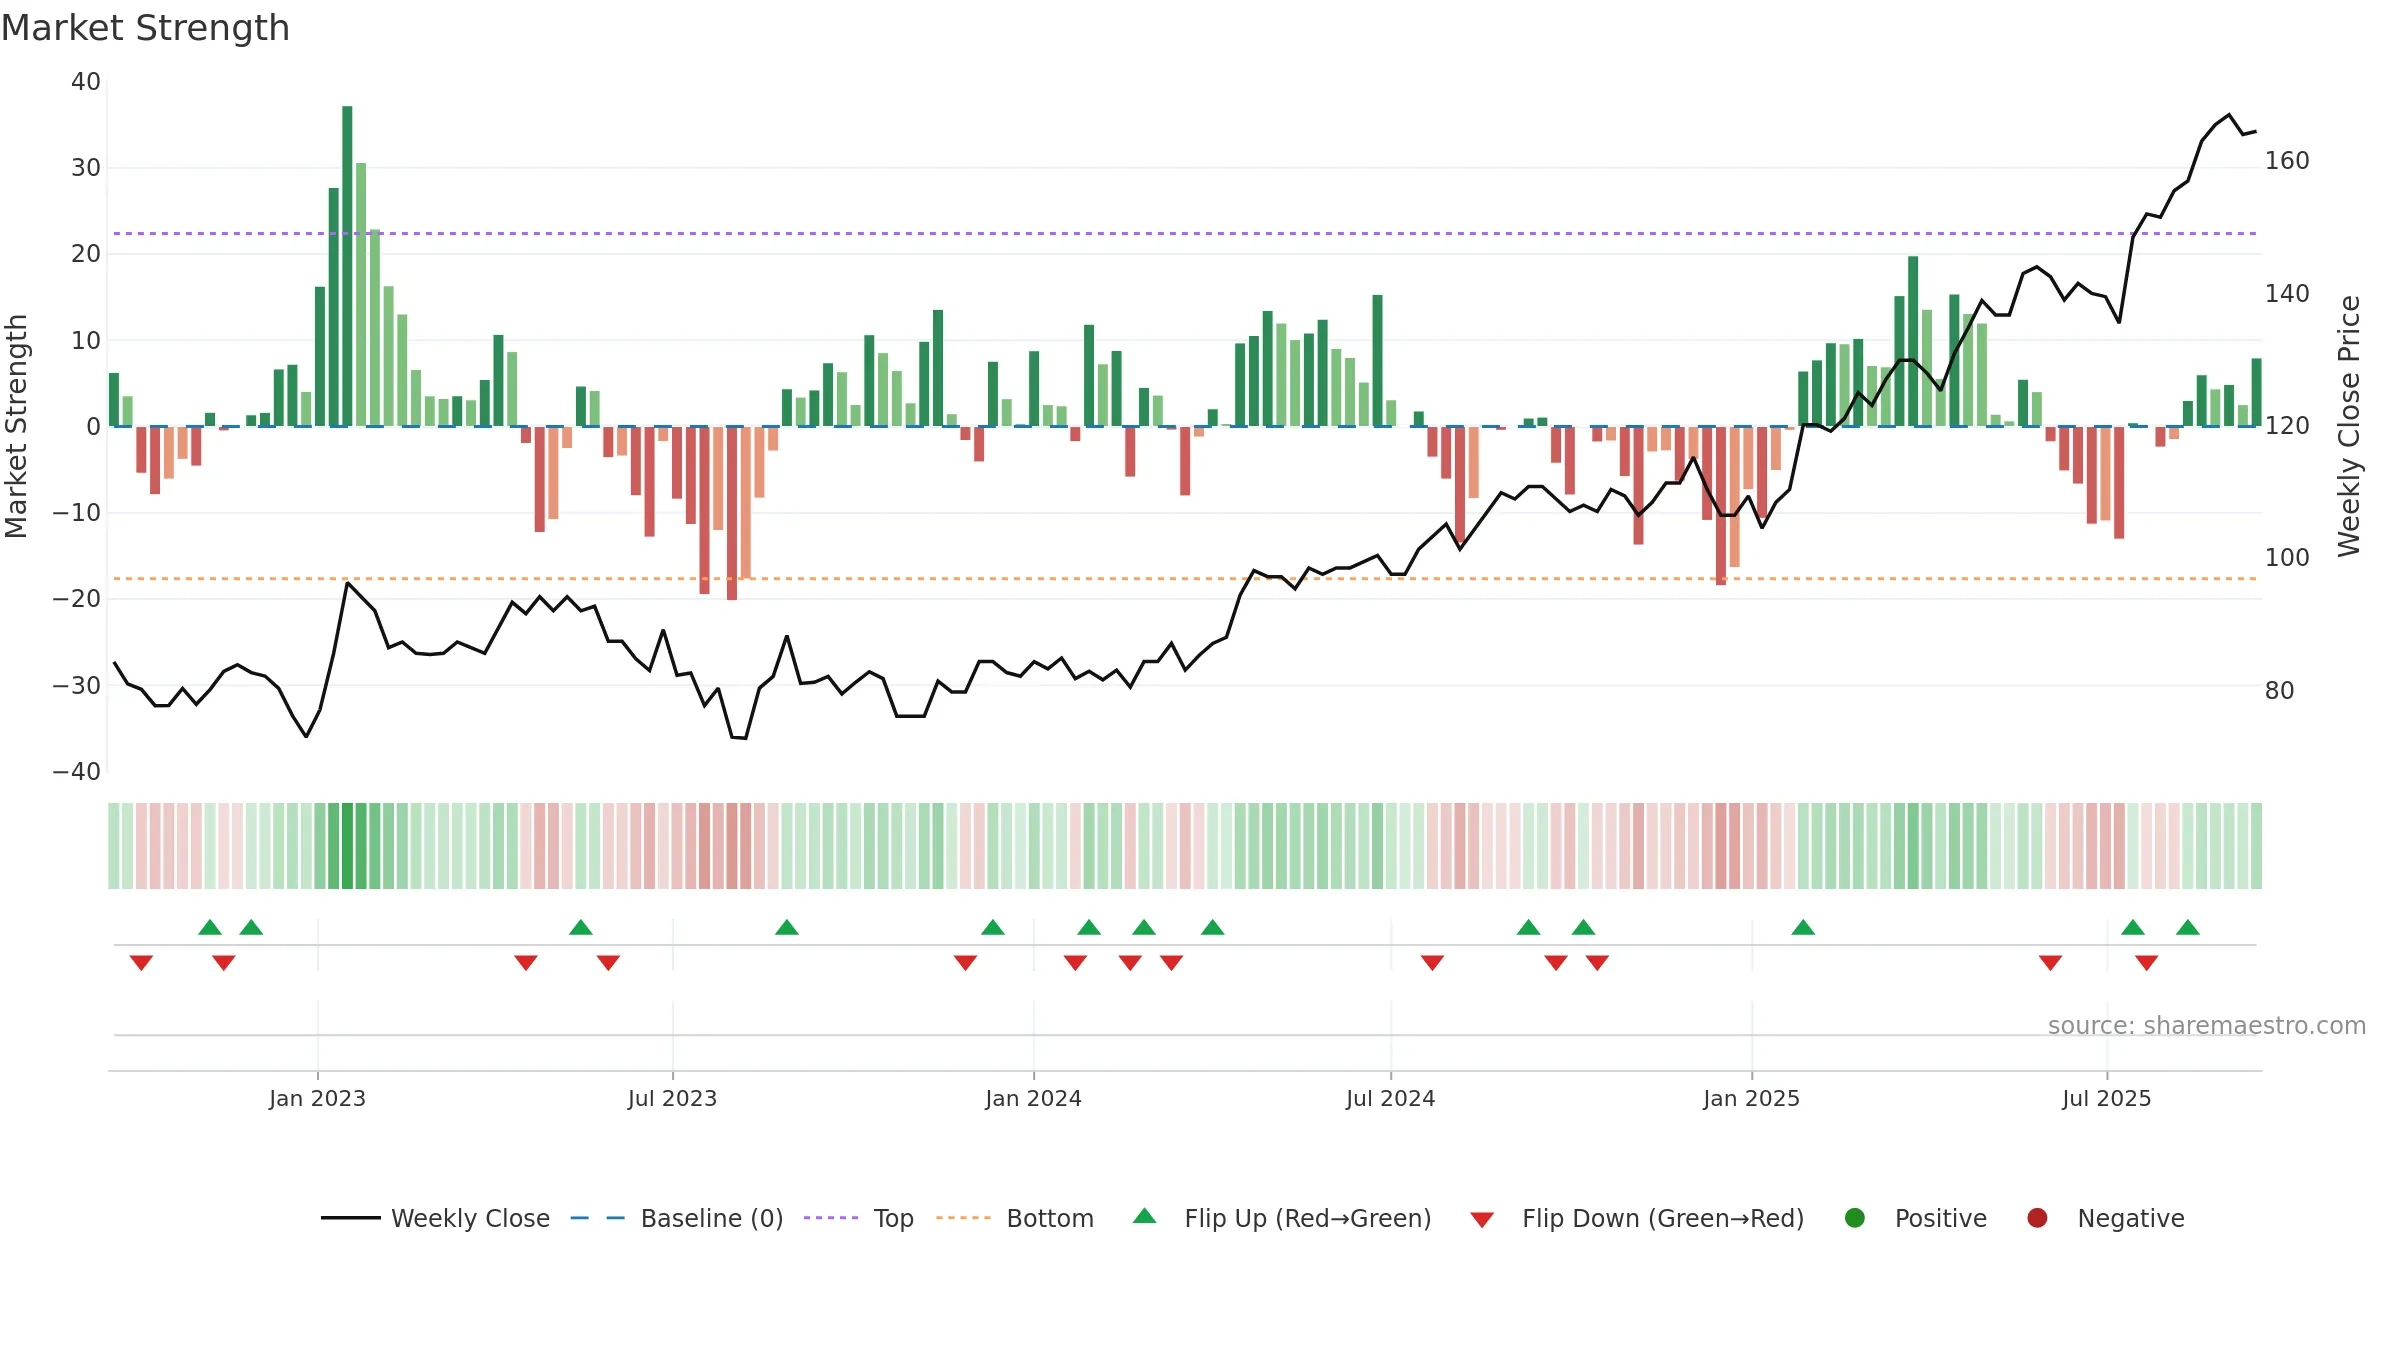Click the Jul 2023 axis label
Viewport: 2400px width, 1350px height.
tap(672, 1098)
